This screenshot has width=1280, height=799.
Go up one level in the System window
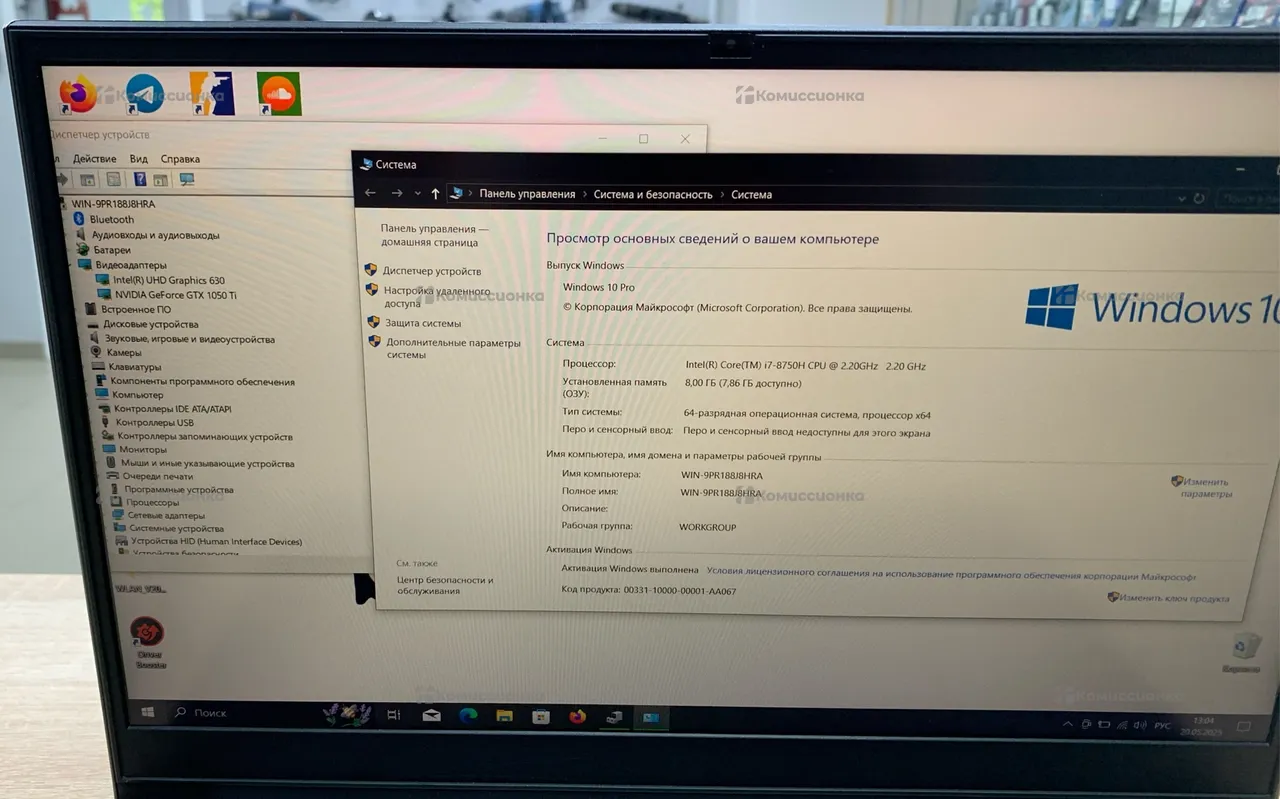pos(435,194)
